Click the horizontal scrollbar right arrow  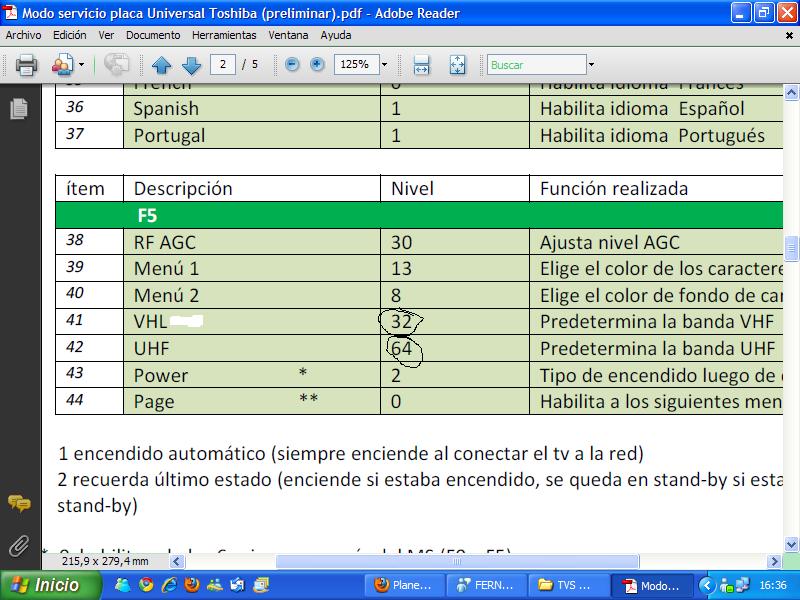click(774, 562)
